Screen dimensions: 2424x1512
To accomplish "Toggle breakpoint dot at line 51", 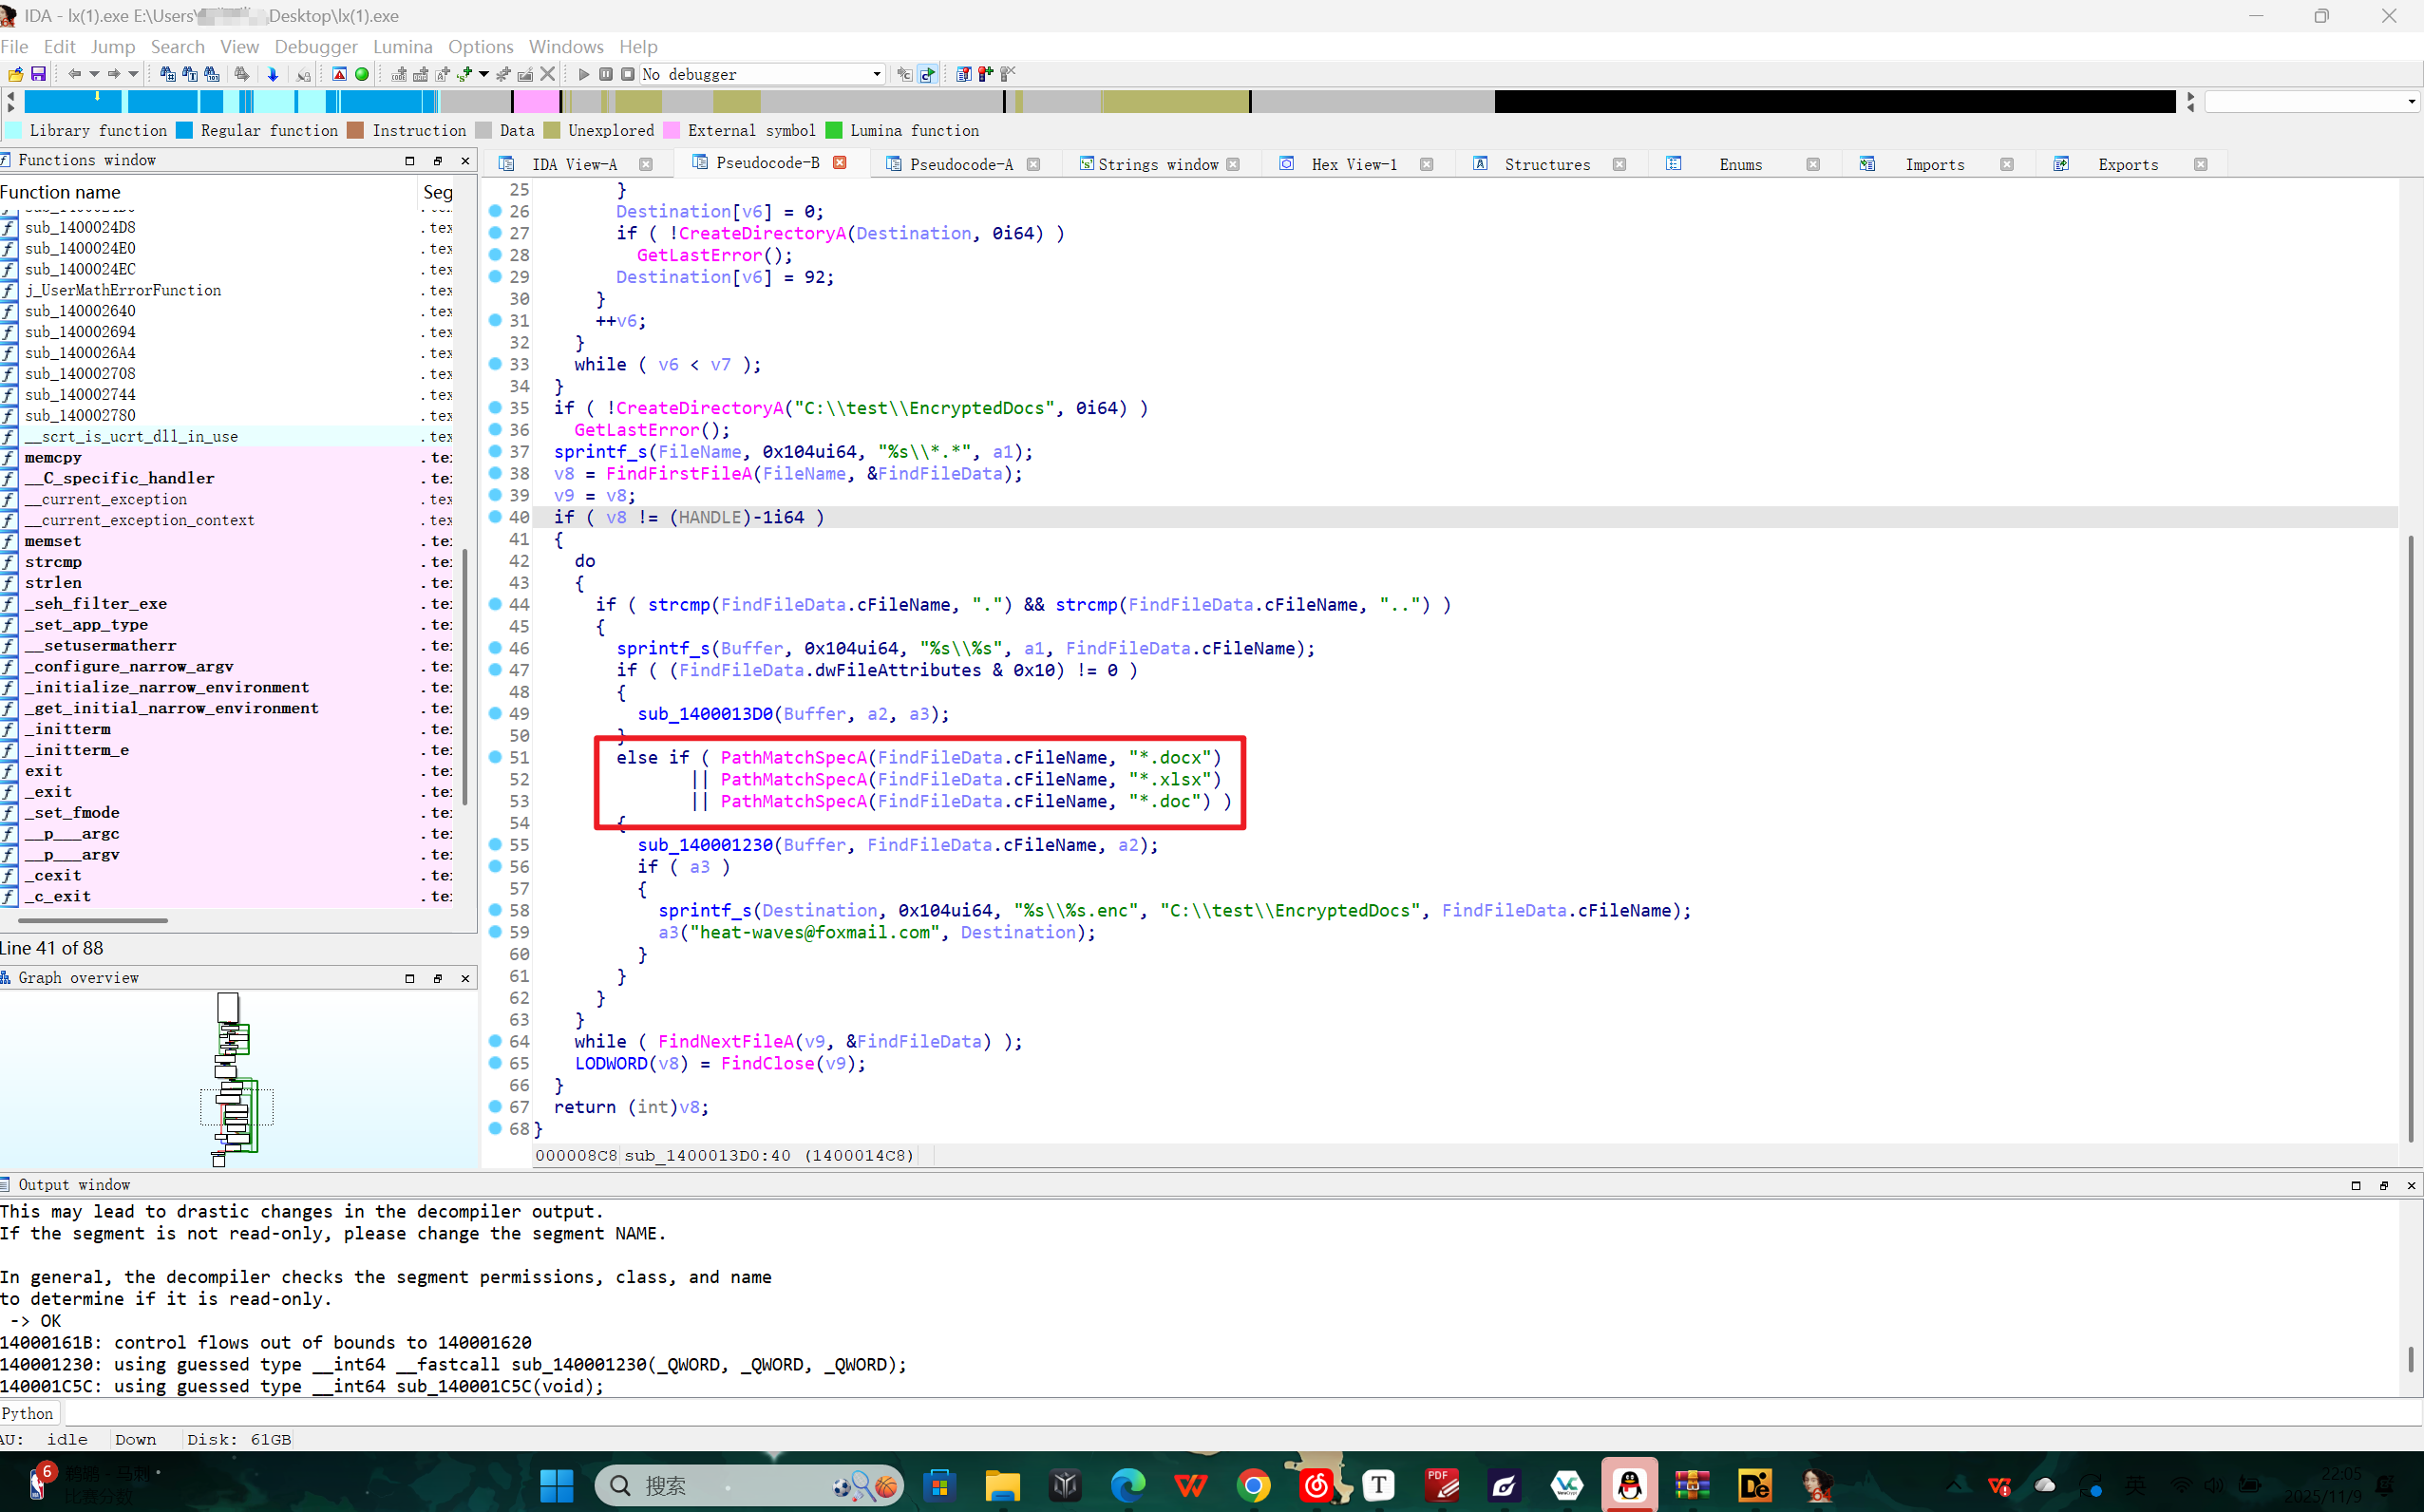I will coord(495,757).
